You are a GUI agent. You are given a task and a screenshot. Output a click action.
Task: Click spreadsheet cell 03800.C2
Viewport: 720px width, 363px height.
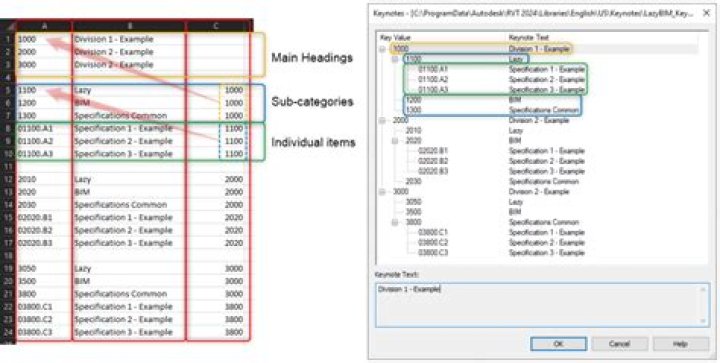44,319
